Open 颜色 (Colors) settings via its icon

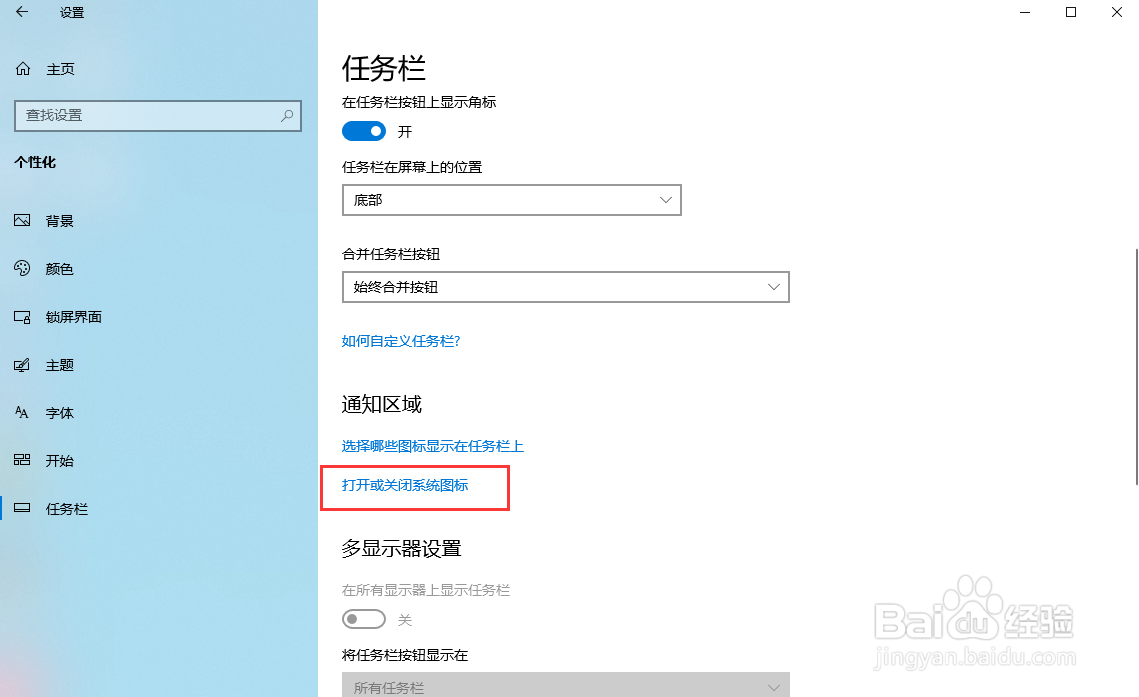(x=22, y=268)
